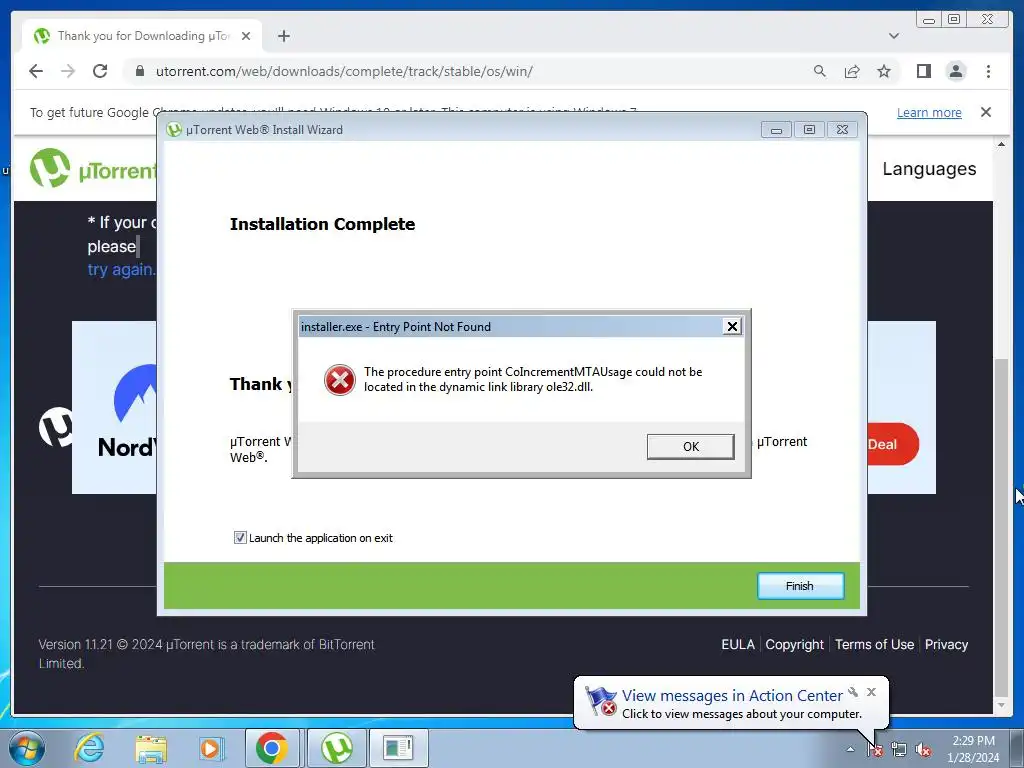This screenshot has height=768, width=1024.
Task: Open the Chrome profile avatar
Action: pyautogui.click(x=956, y=71)
